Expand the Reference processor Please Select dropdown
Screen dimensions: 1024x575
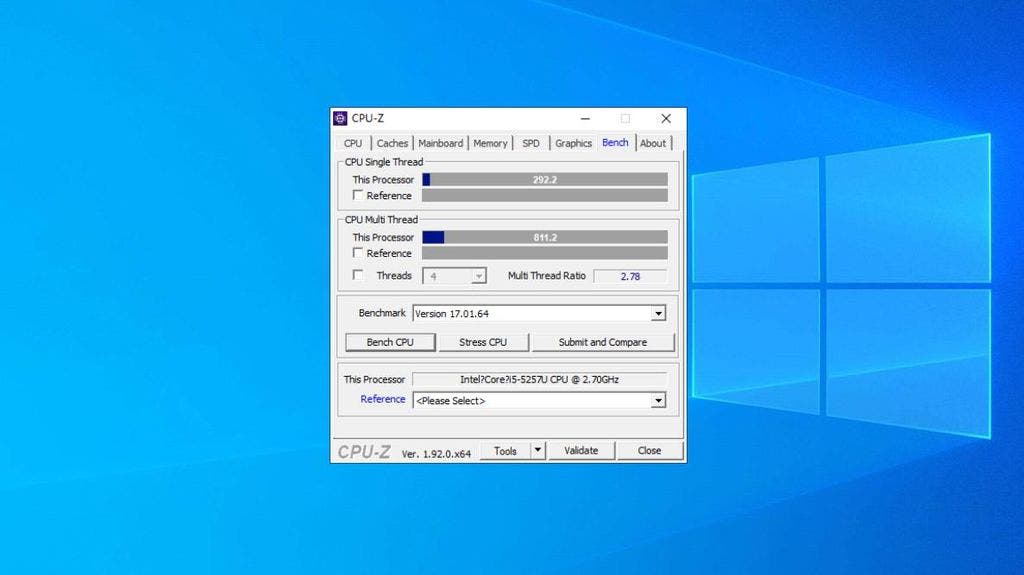click(x=658, y=401)
